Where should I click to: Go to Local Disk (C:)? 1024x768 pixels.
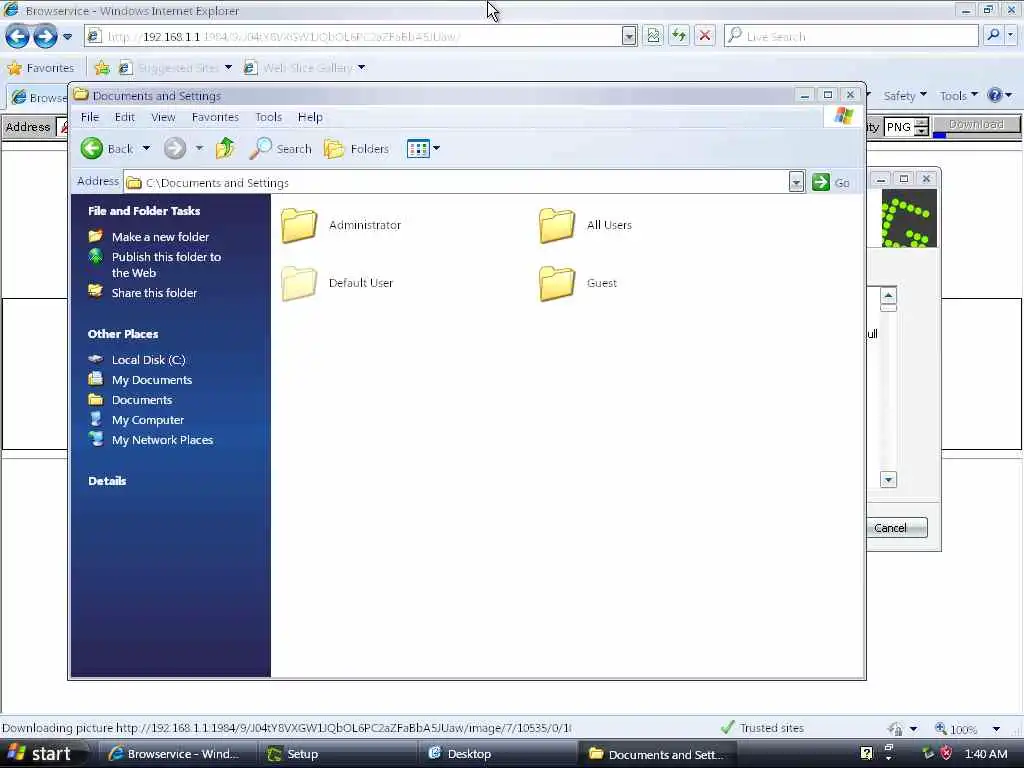coord(148,360)
